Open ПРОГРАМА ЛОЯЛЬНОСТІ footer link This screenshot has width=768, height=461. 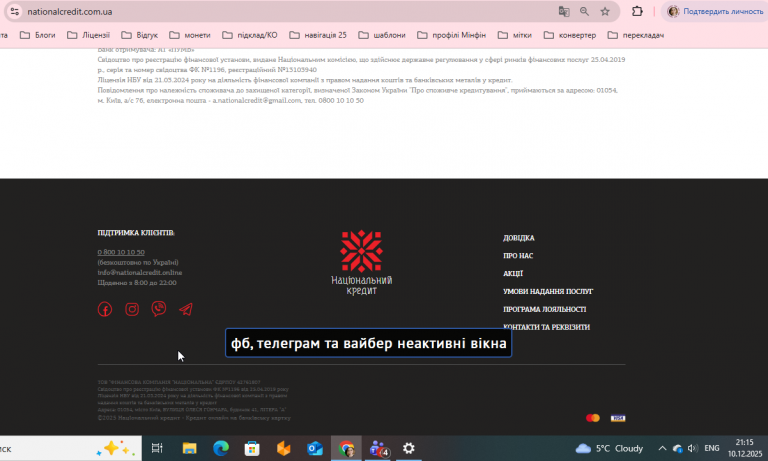[545, 309]
